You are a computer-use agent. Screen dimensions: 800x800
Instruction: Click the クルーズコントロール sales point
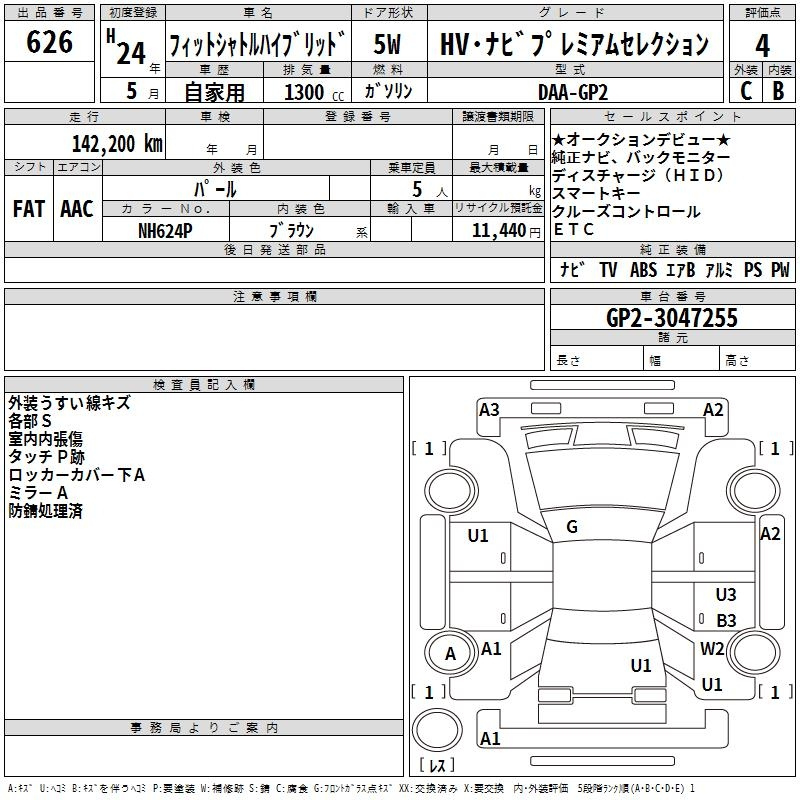coord(626,211)
